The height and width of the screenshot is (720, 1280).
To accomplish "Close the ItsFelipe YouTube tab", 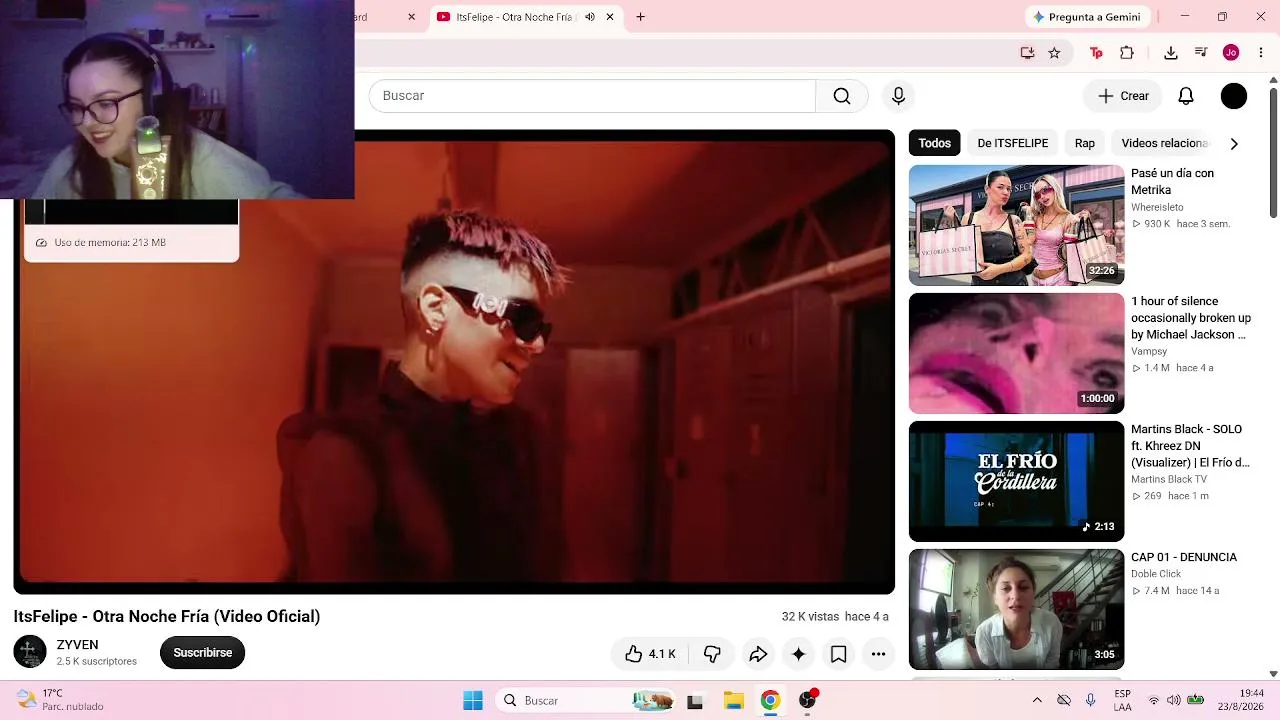I will coord(610,17).
